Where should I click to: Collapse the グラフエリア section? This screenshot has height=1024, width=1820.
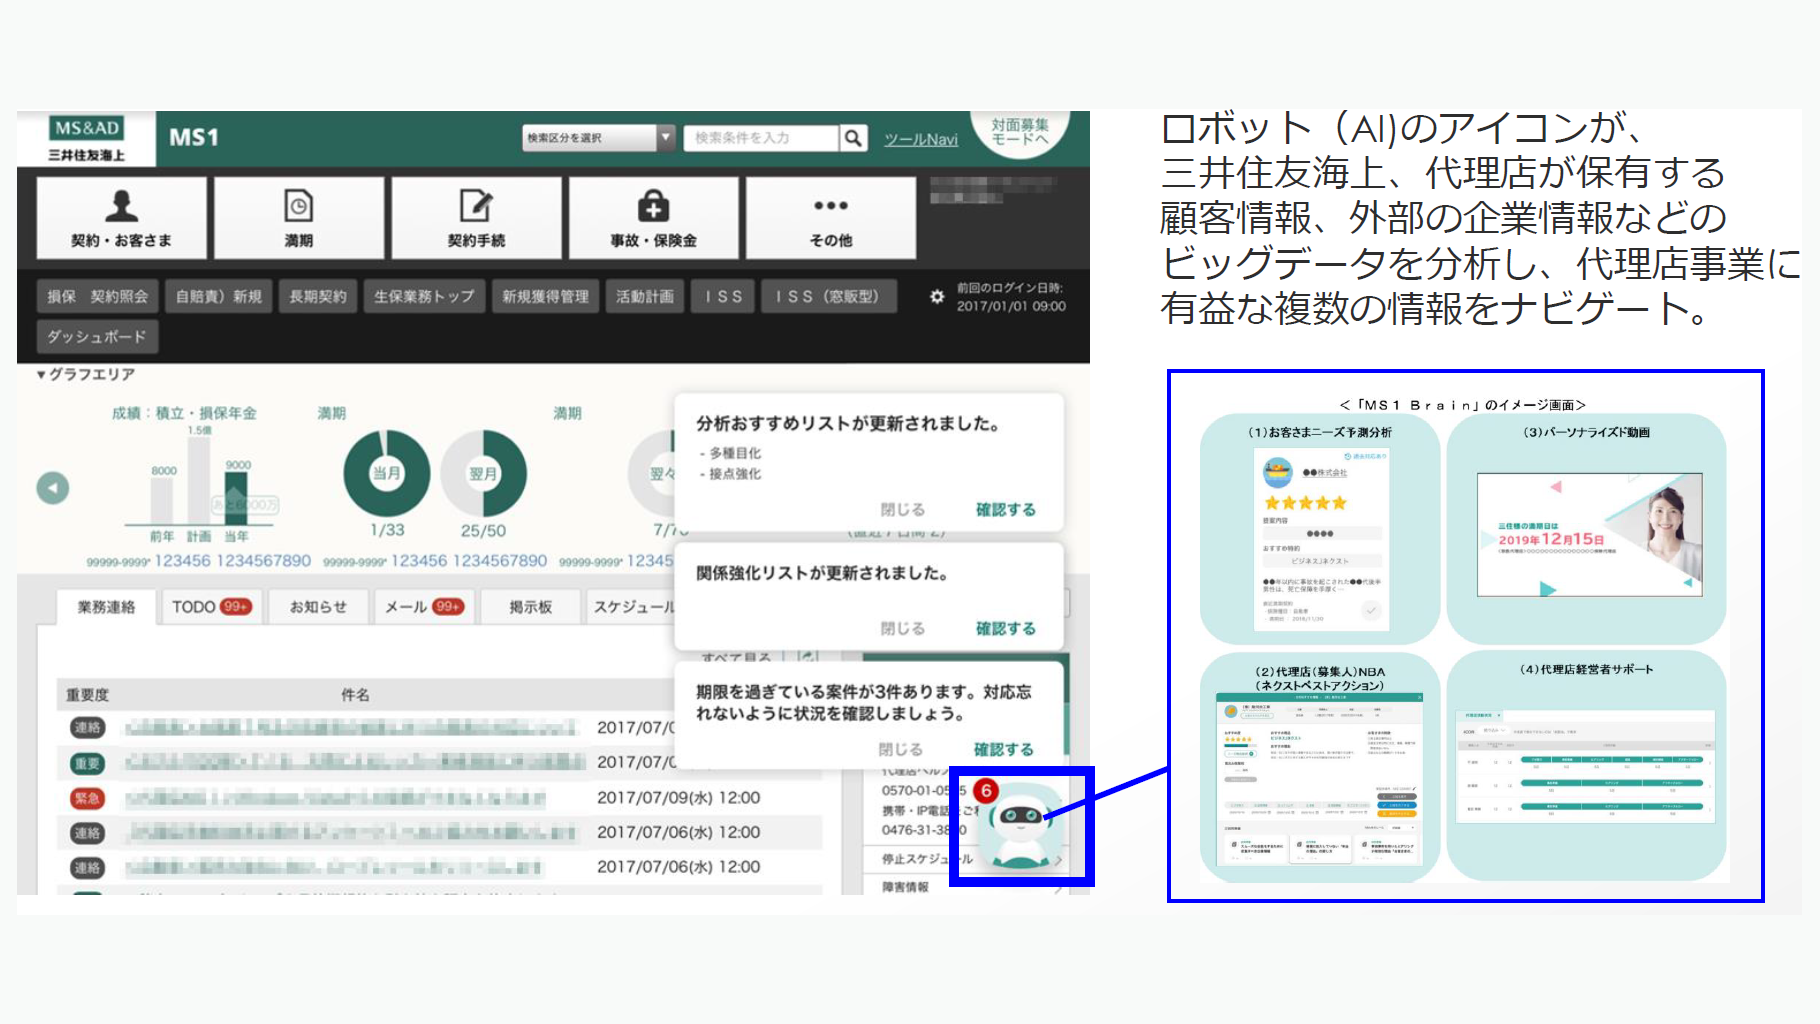pyautogui.click(x=85, y=374)
